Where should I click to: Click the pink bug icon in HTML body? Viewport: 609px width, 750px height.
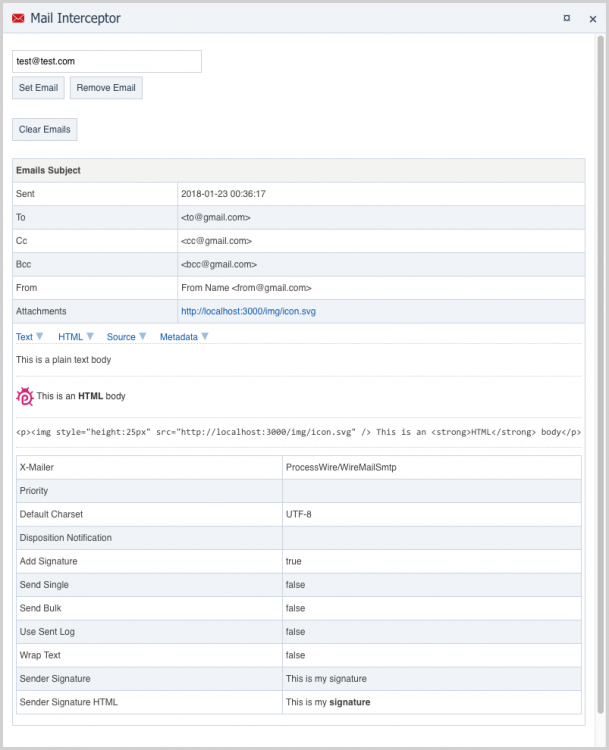pos(25,396)
